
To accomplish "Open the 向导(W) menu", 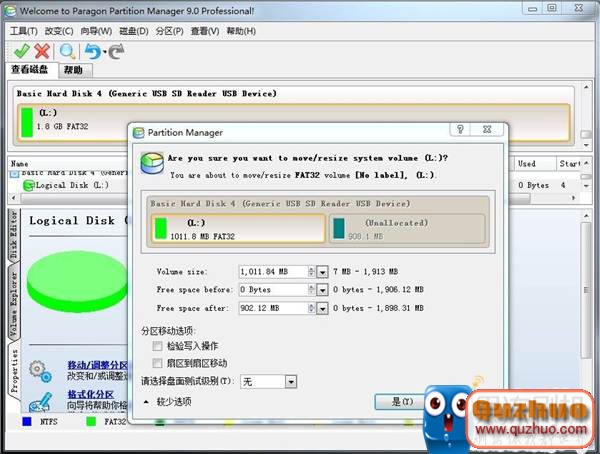I will point(96,31).
